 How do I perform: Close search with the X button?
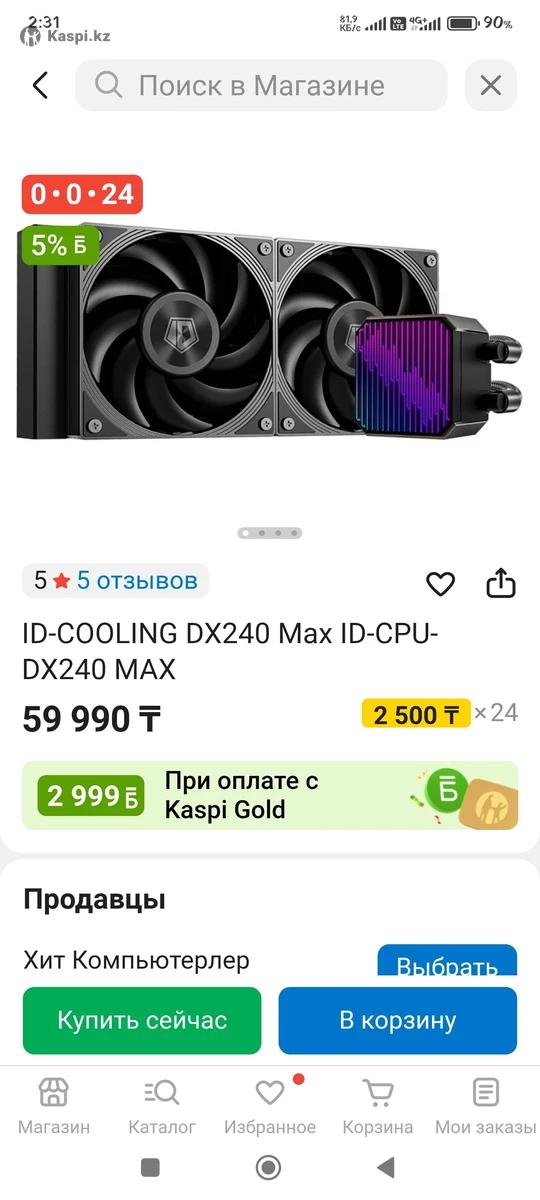pyautogui.click(x=491, y=85)
